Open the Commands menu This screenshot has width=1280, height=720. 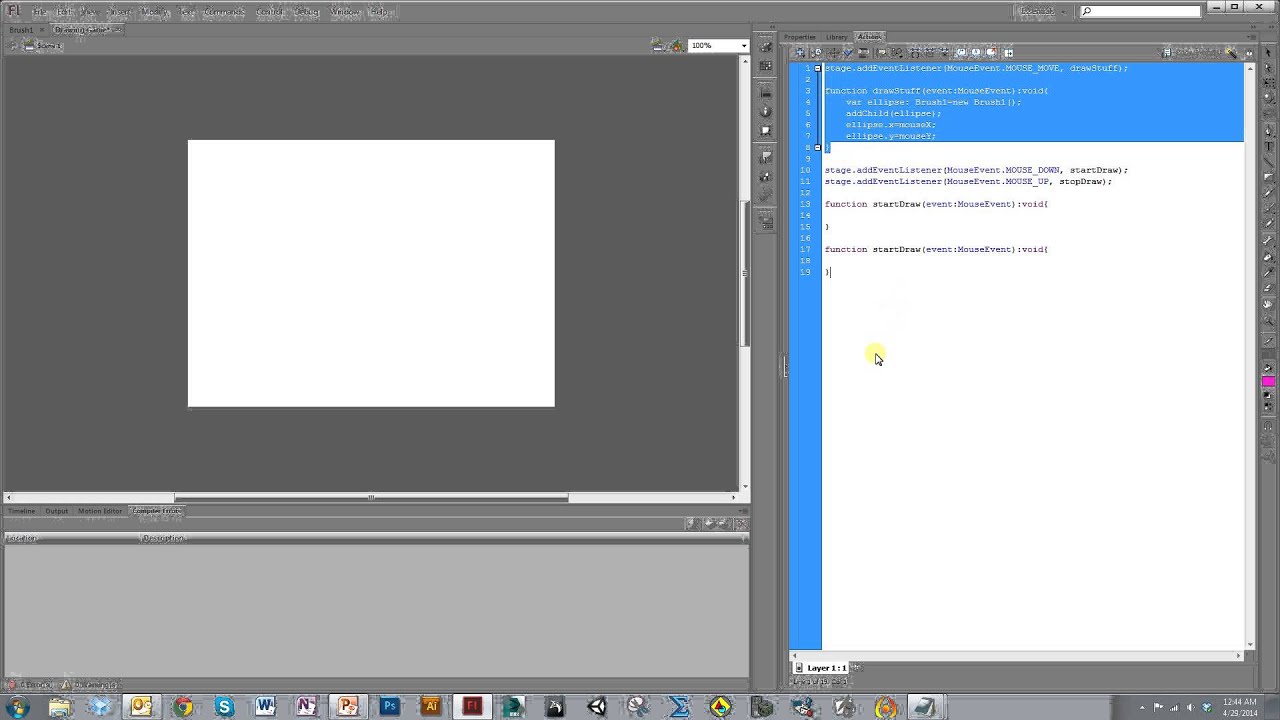pos(224,12)
